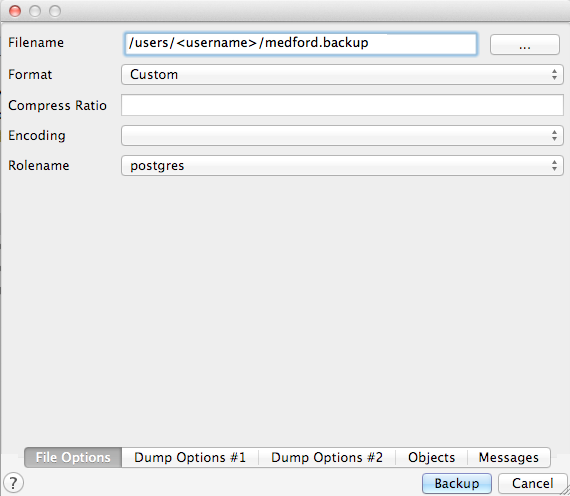
Task: Click into the Compress Ratio field
Action: coord(342,105)
